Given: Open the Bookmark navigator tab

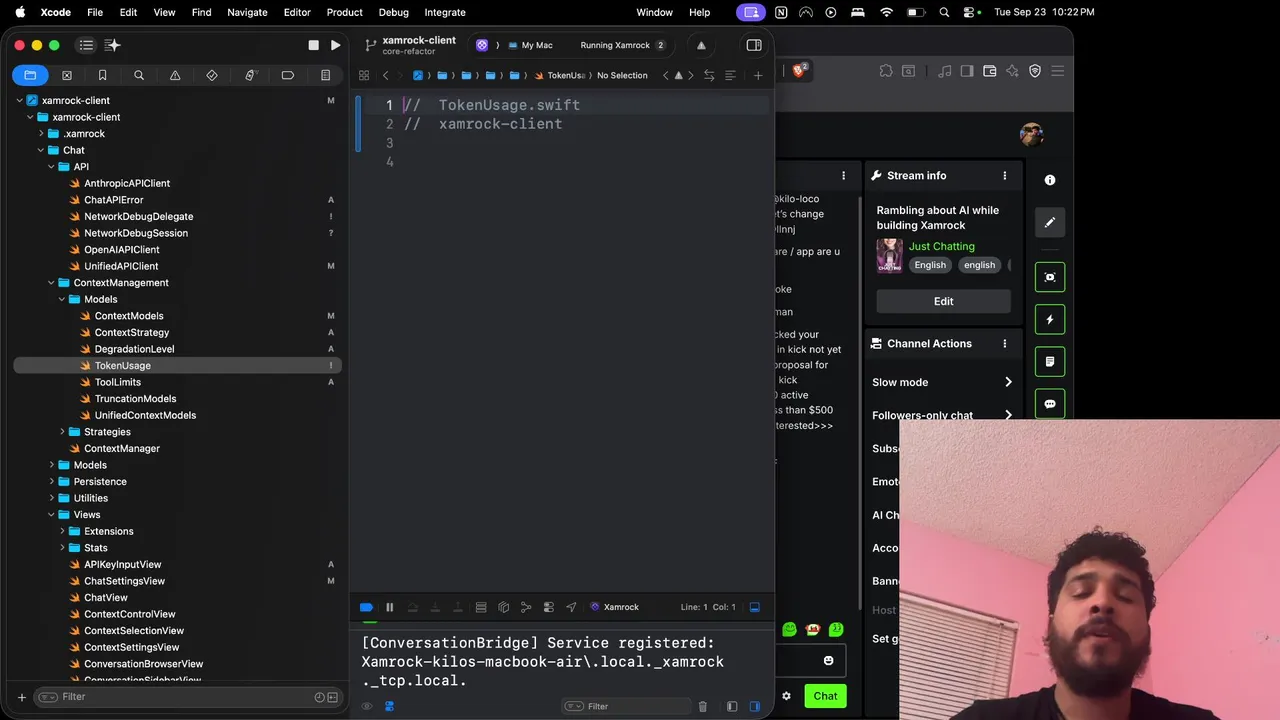Looking at the screenshot, I should [102, 75].
